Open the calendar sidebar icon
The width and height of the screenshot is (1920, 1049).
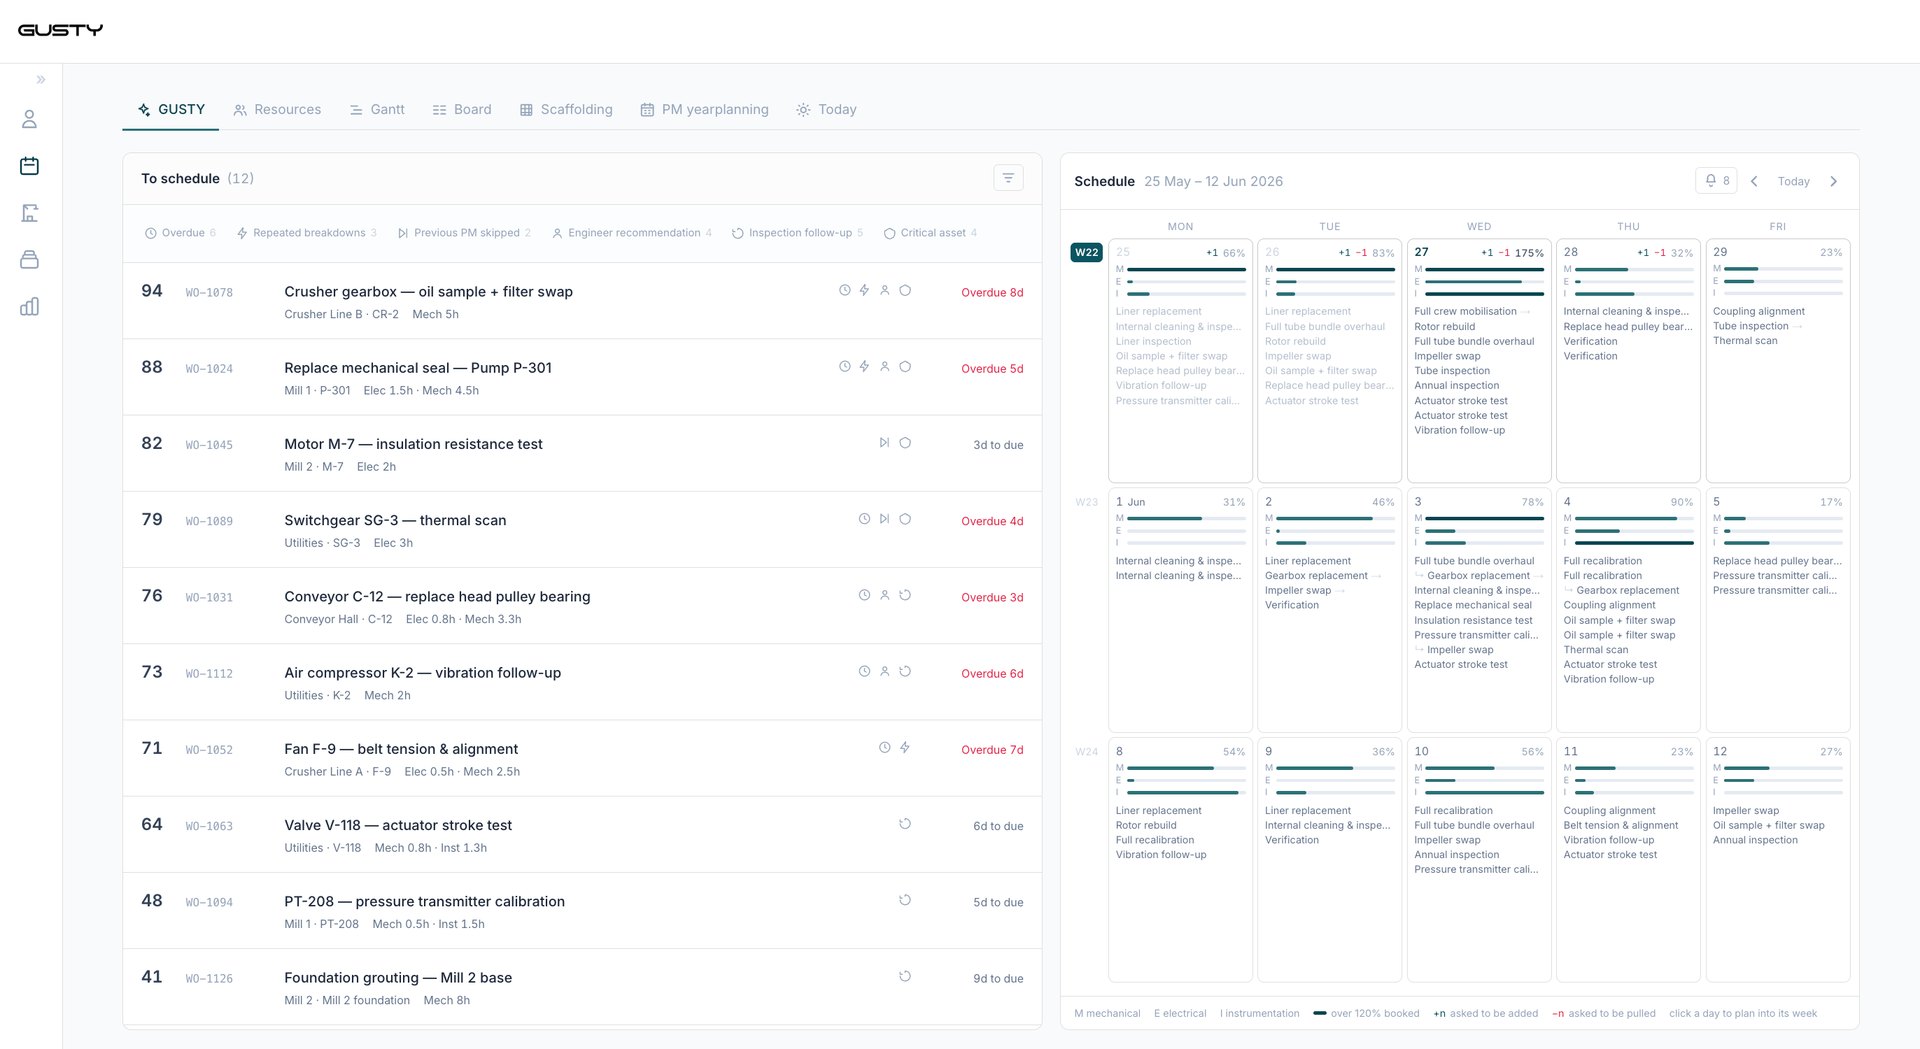click(x=29, y=166)
